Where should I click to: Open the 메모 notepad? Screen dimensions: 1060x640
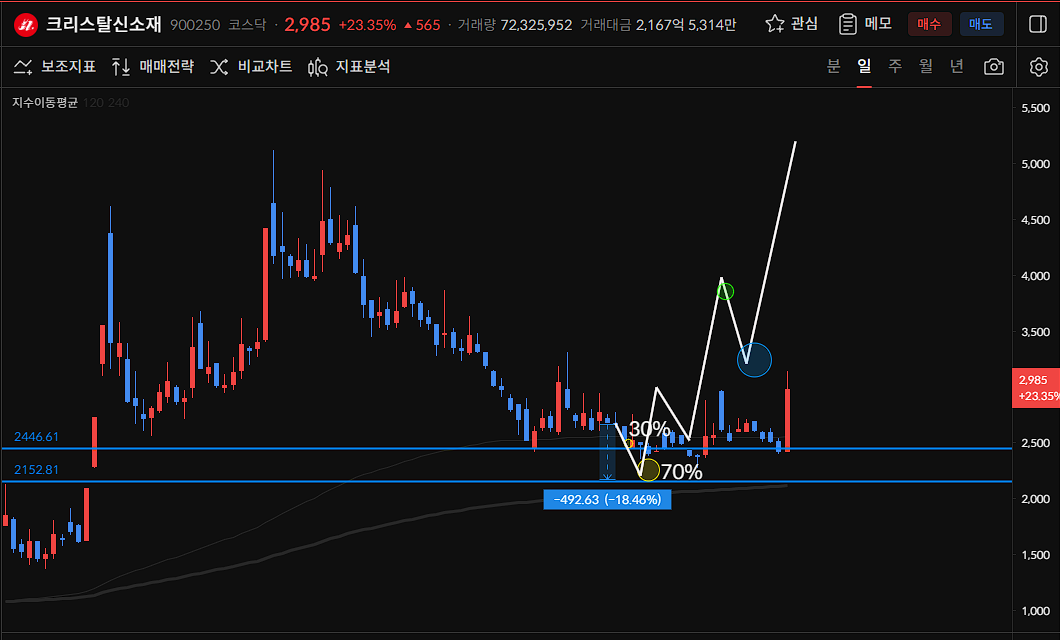[x=866, y=24]
